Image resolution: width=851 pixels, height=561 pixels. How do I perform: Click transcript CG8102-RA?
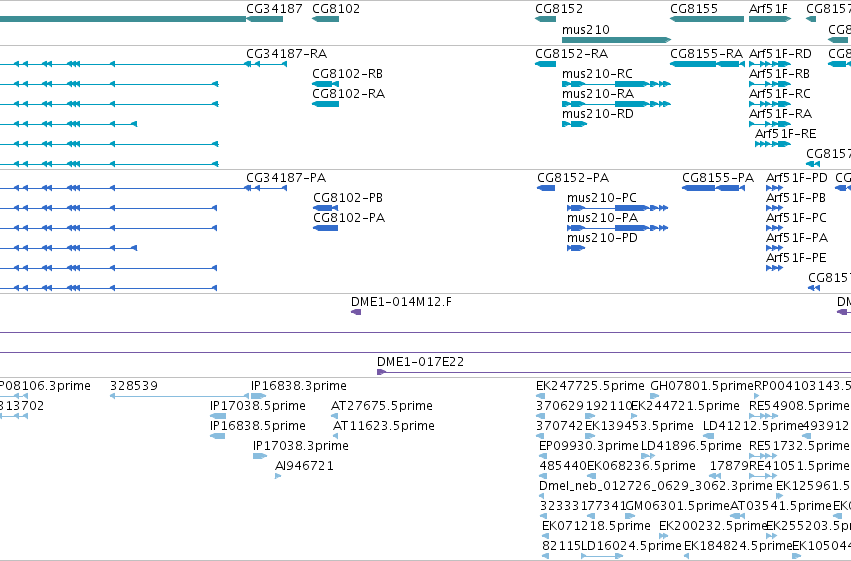pos(348,94)
